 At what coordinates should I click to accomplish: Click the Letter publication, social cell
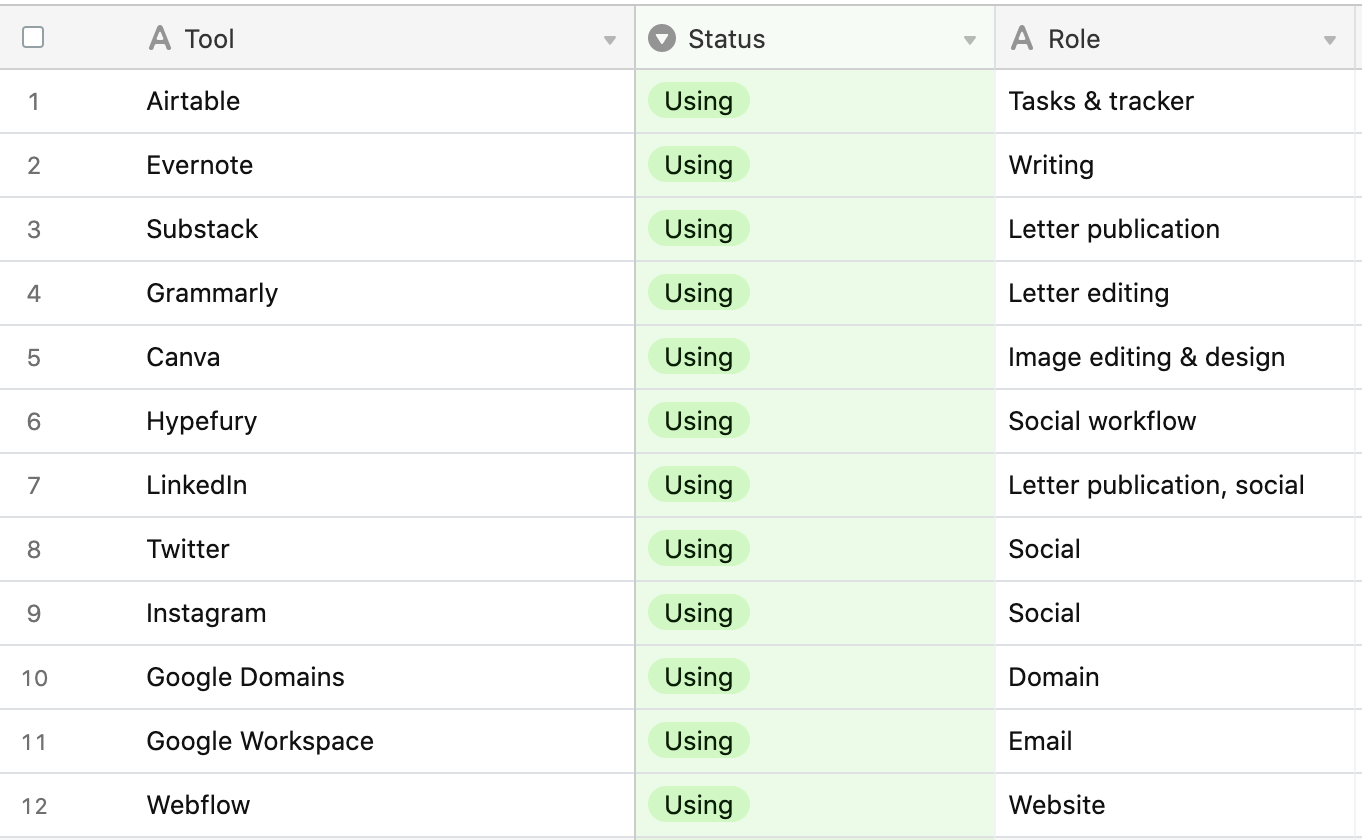click(x=1175, y=485)
